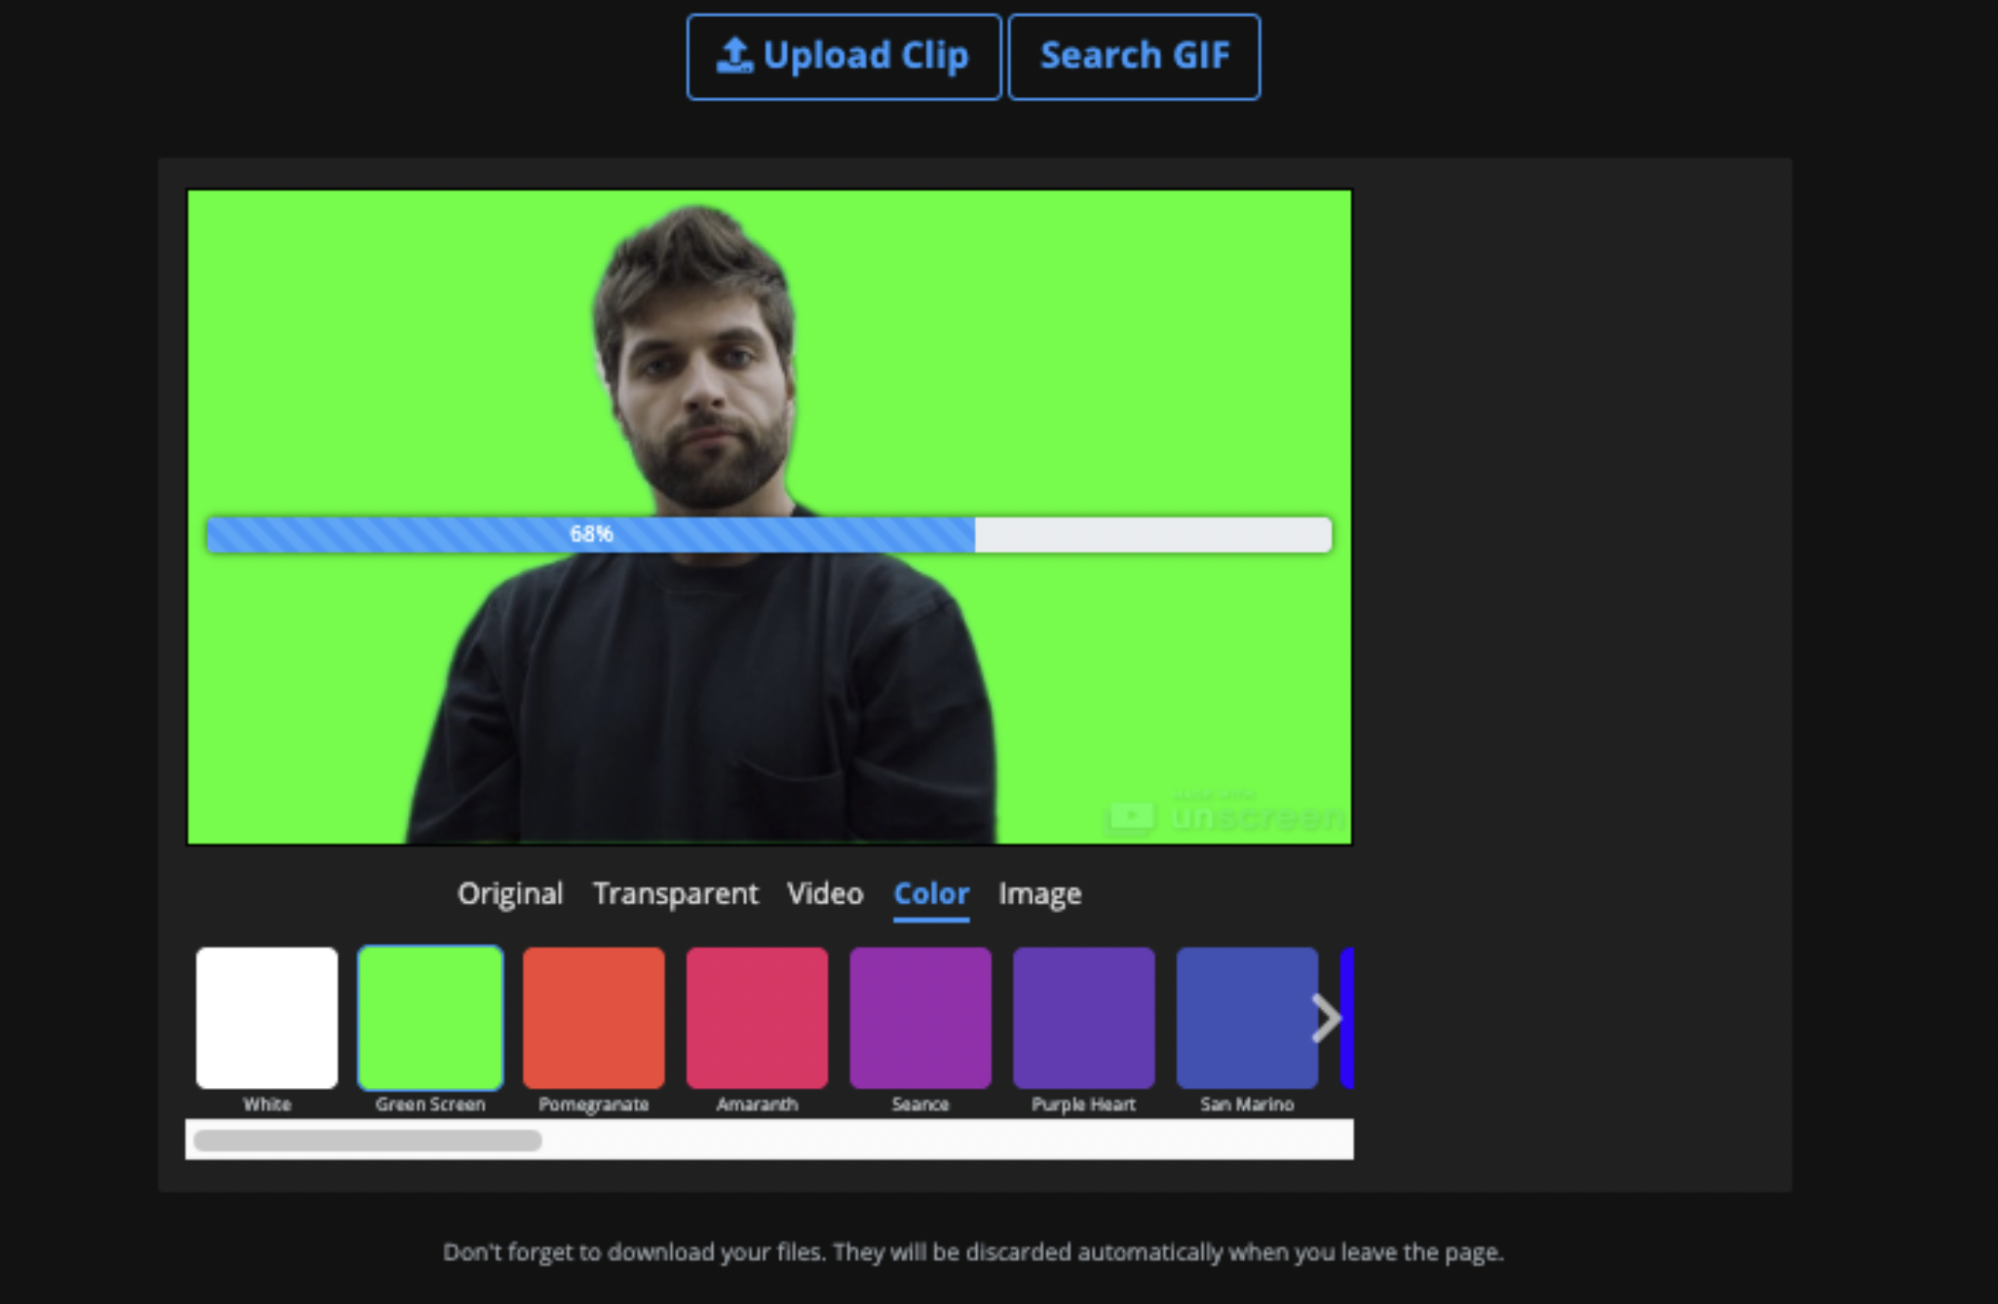The image size is (1998, 1304).
Task: Switch to the Transparent tab
Action: (674, 893)
